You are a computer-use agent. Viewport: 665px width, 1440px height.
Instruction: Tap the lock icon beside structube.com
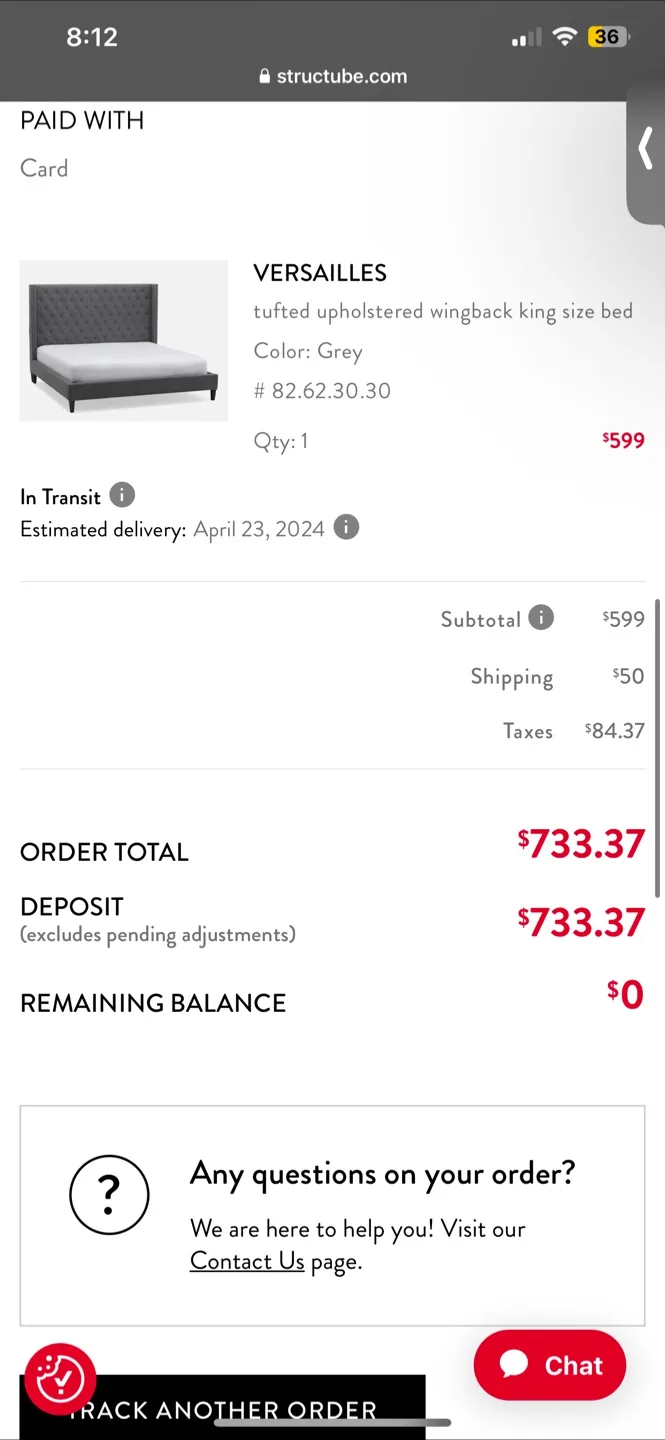pyautogui.click(x=265, y=77)
